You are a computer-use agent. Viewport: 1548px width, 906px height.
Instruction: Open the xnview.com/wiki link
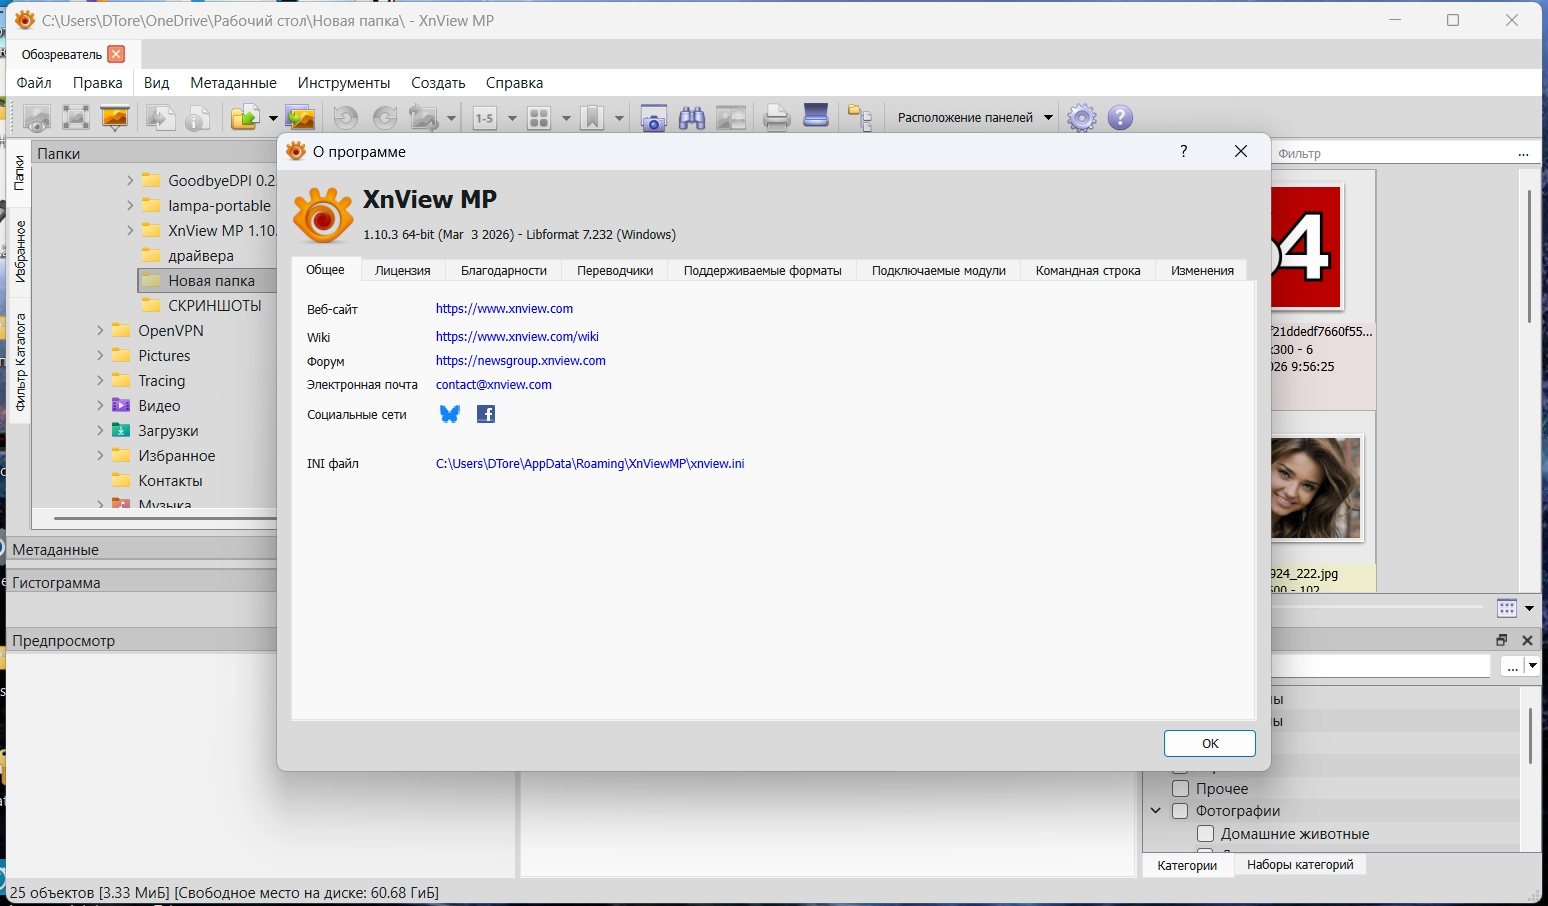(517, 337)
